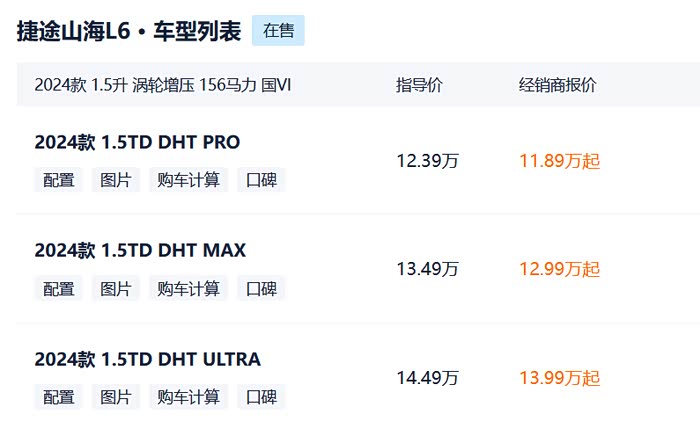Click the 12.99万起 dealer price
The height and width of the screenshot is (436, 700).
coord(559,269)
